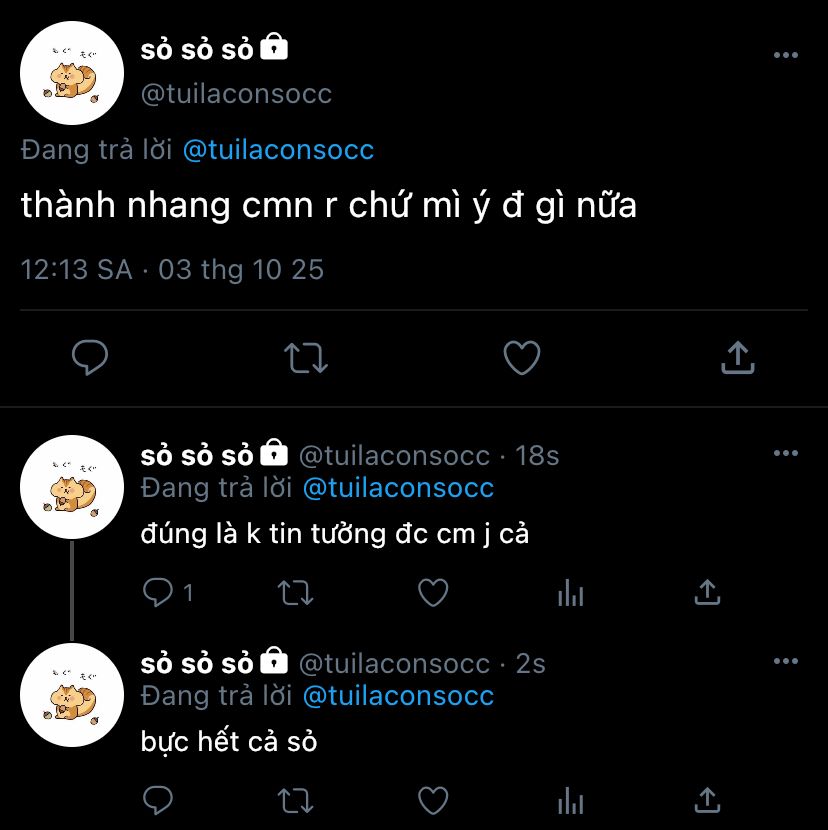Share the main tweet via upload icon

[x=737, y=358]
